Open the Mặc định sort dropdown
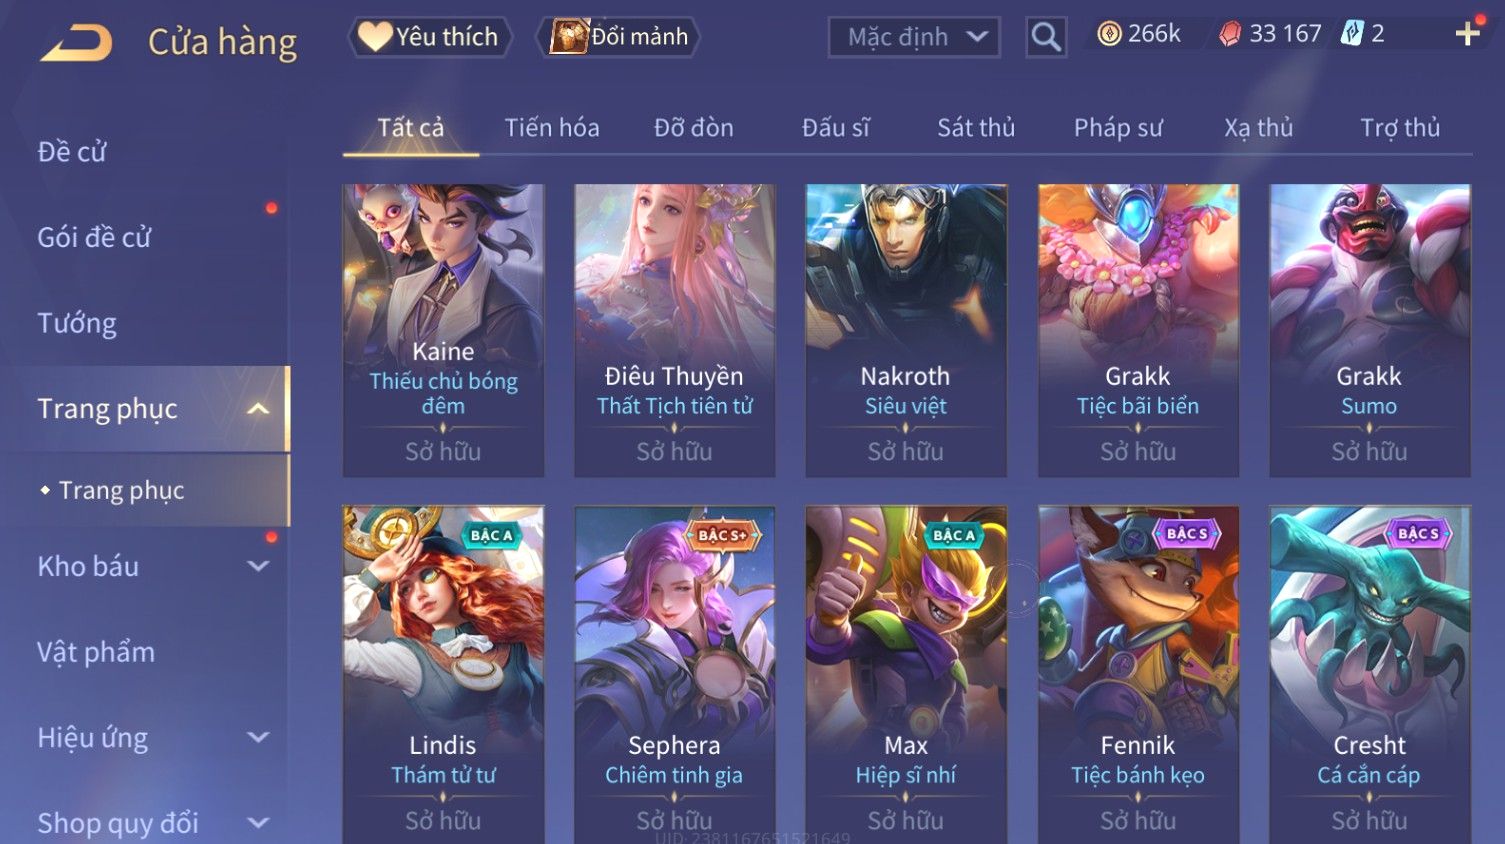The width and height of the screenshot is (1505, 844). pos(914,37)
